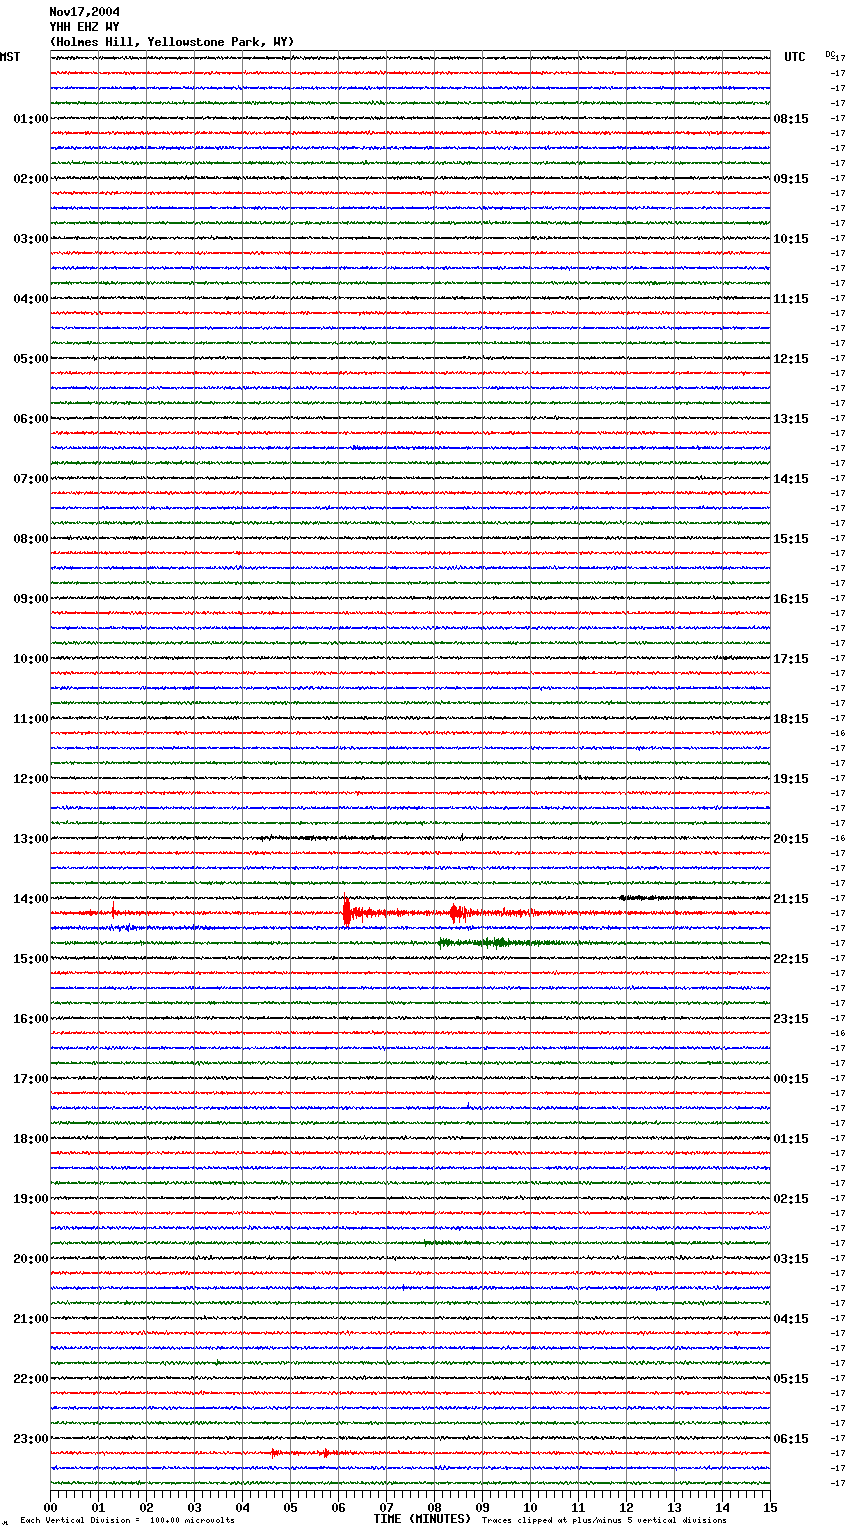850x1534 pixels.
Task: Select the 06:00 MST row label
Action: click(30, 419)
